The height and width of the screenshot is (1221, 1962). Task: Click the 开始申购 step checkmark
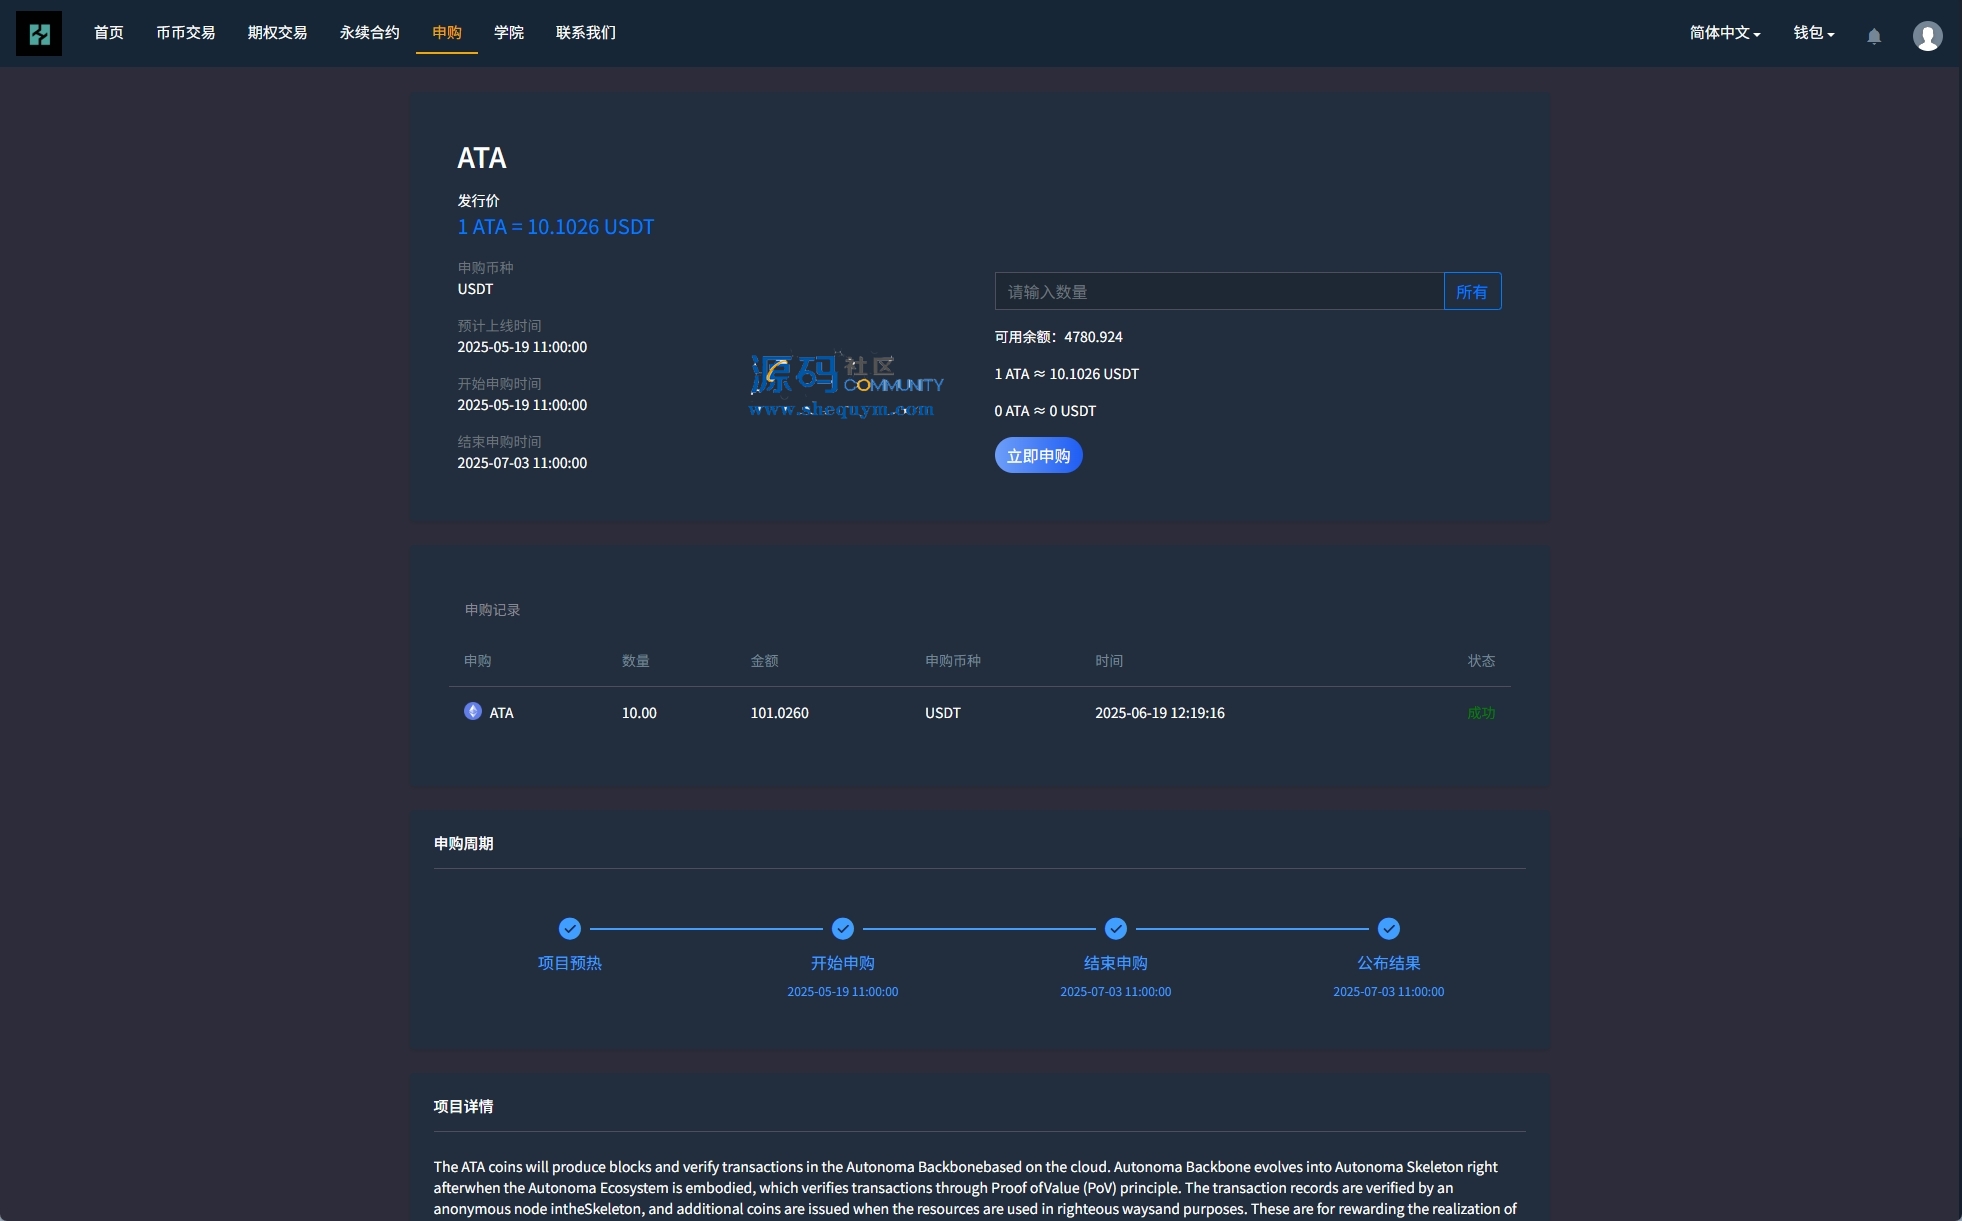click(x=843, y=929)
